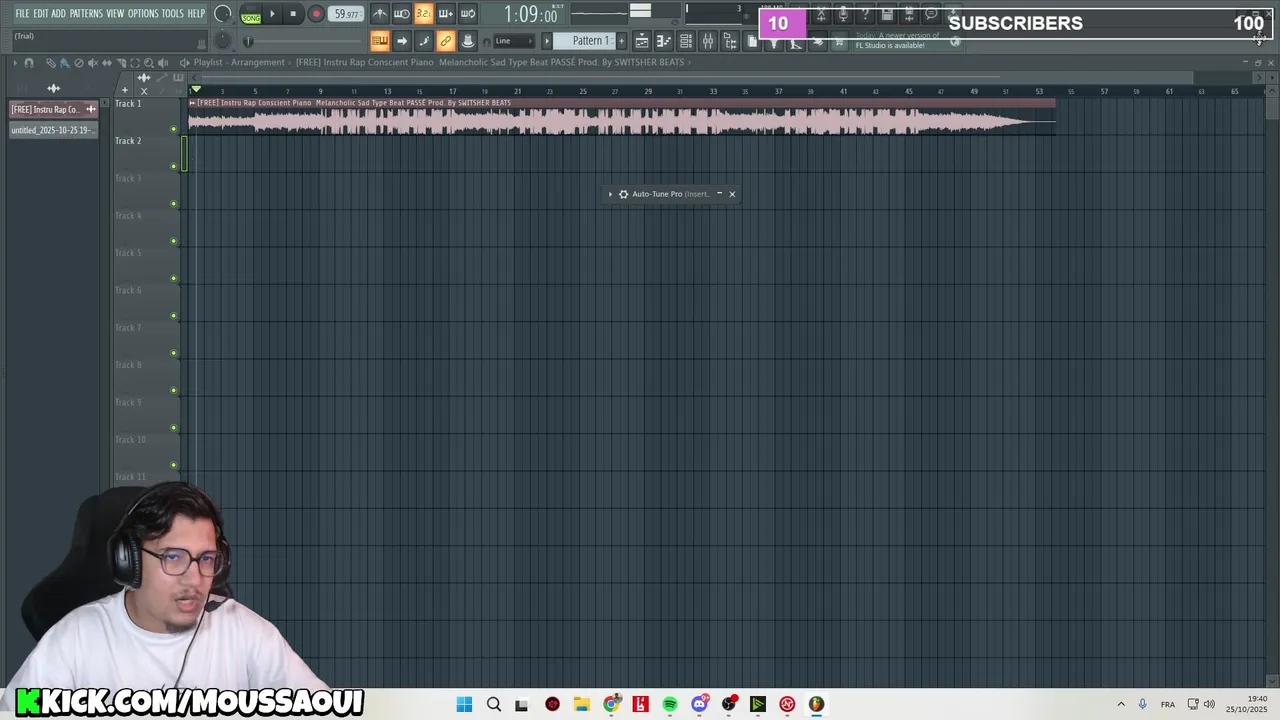This screenshot has width=1280, height=720.
Task: Switch Pat/Song mode toggle
Action: point(251,14)
